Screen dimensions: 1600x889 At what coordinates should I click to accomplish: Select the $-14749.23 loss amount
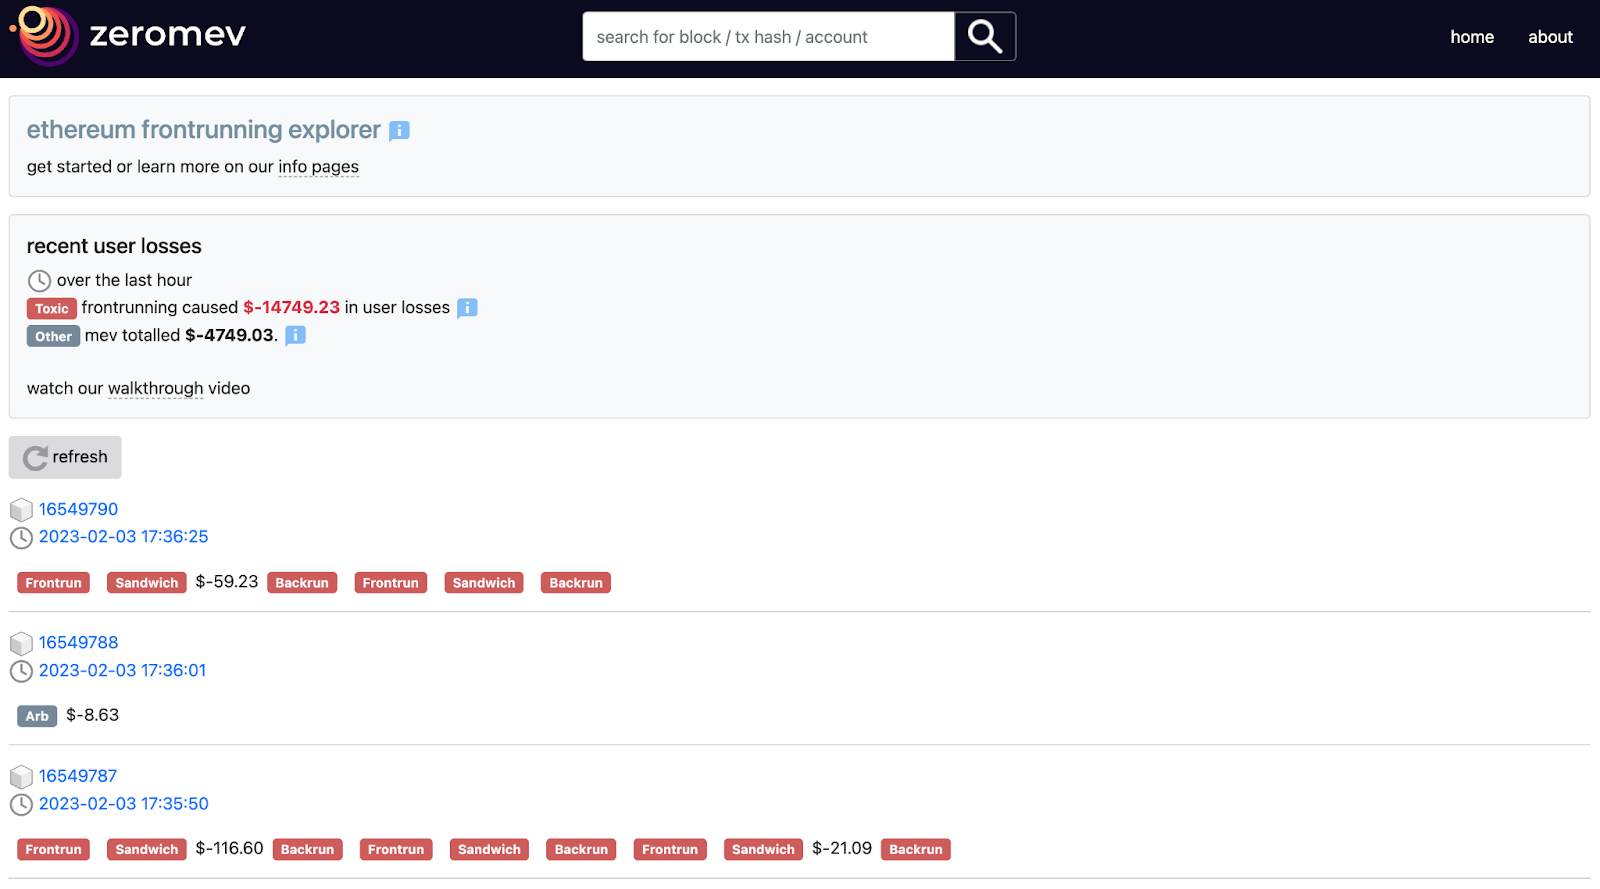click(x=291, y=307)
